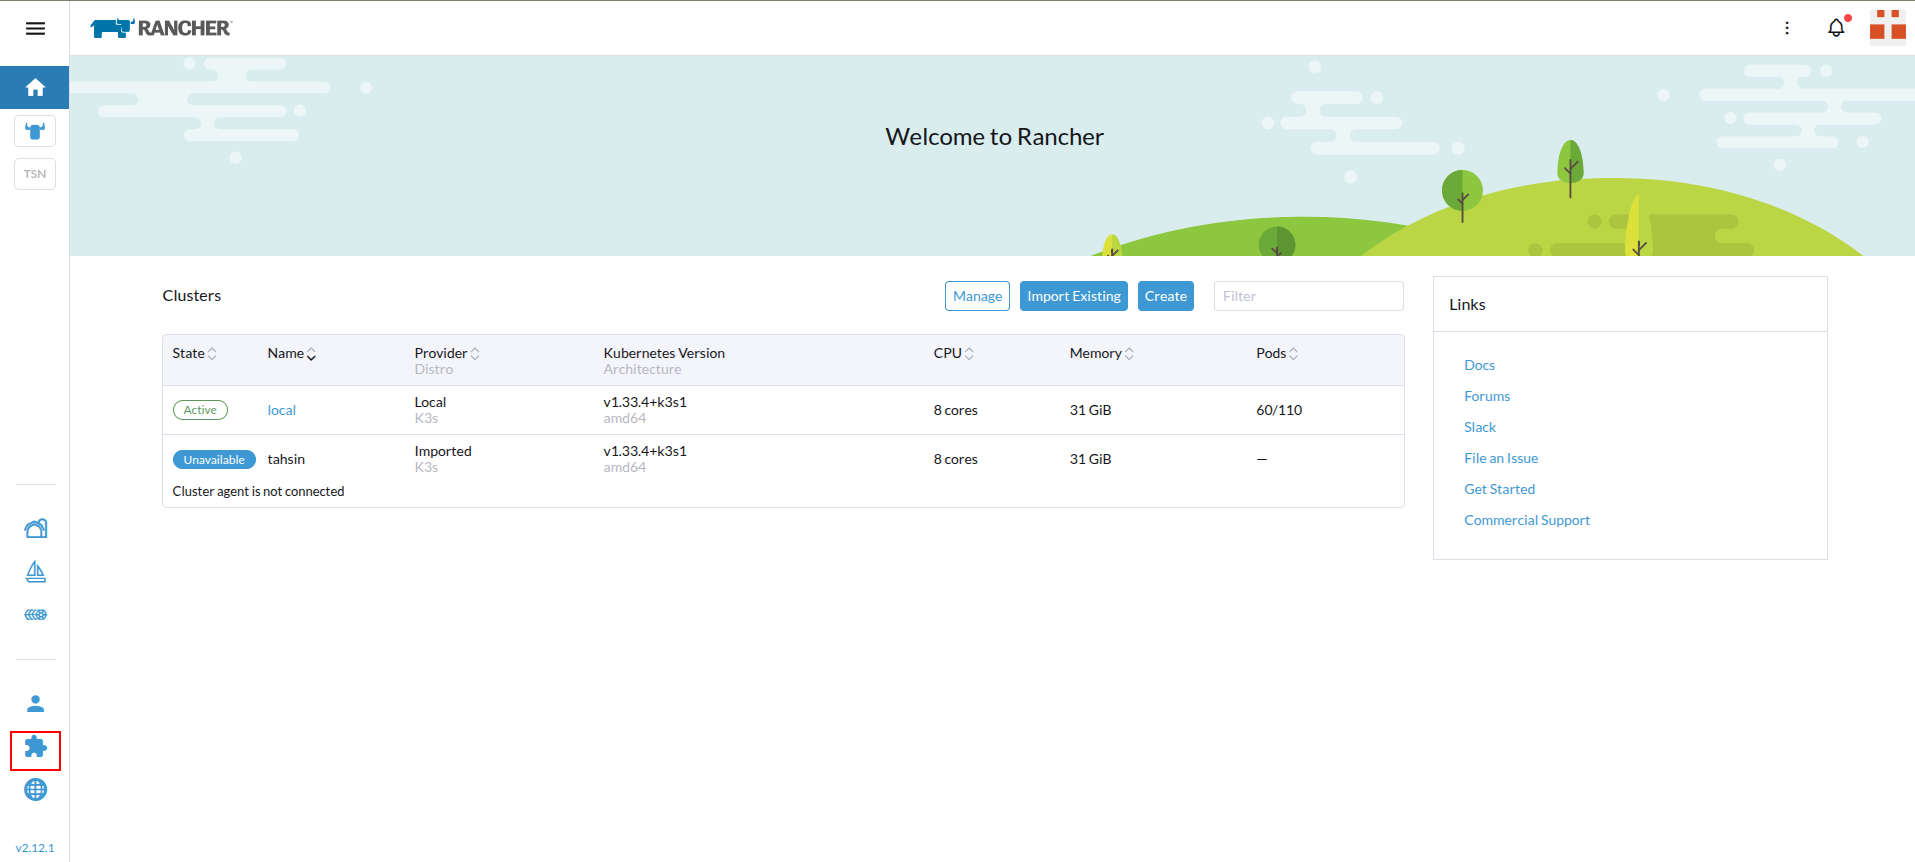The height and width of the screenshot is (862, 1915).
Task: Open the three-dot page actions menu
Action: pyautogui.click(x=1787, y=28)
